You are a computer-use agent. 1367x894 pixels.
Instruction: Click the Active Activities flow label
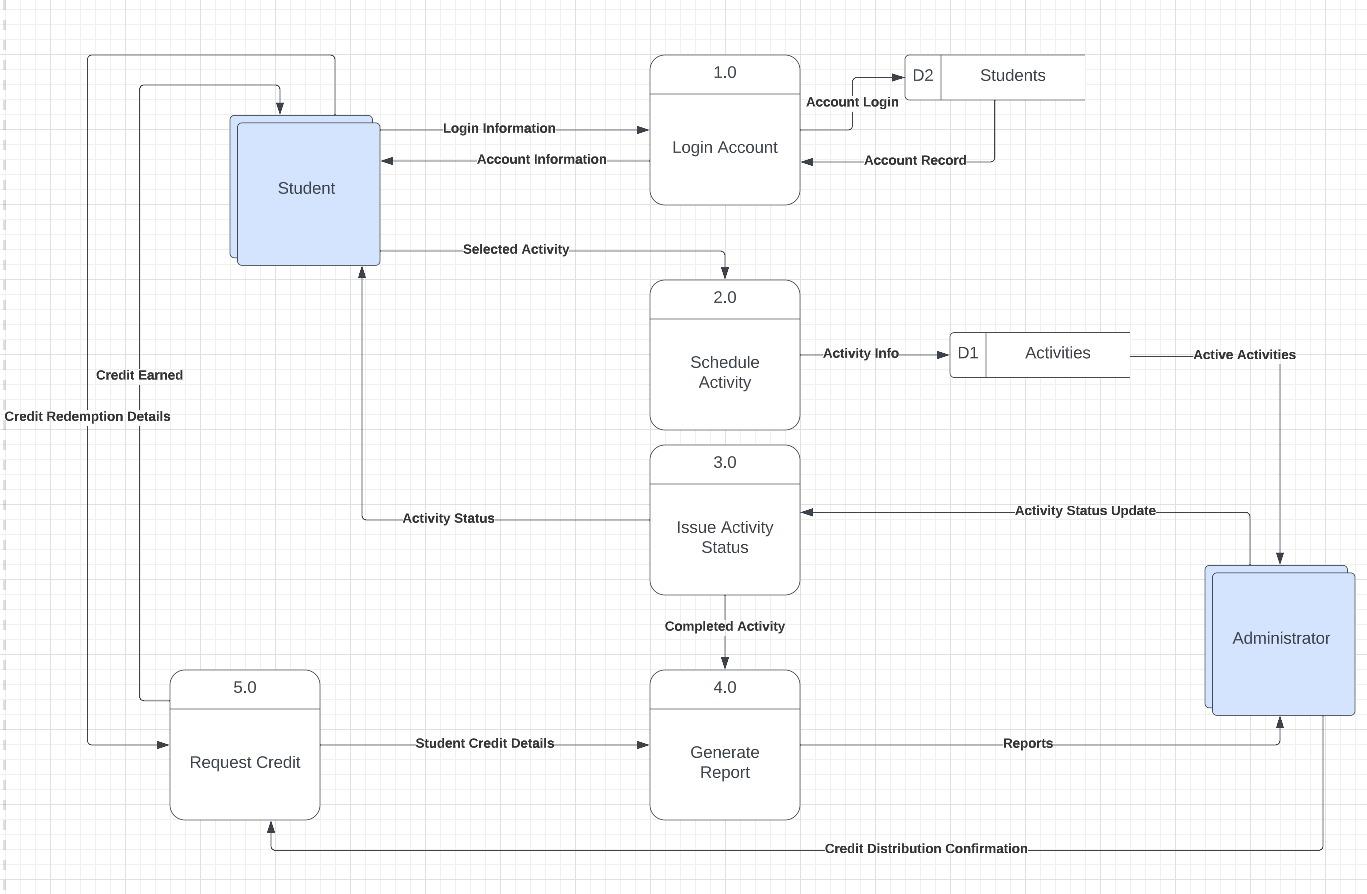1244,354
